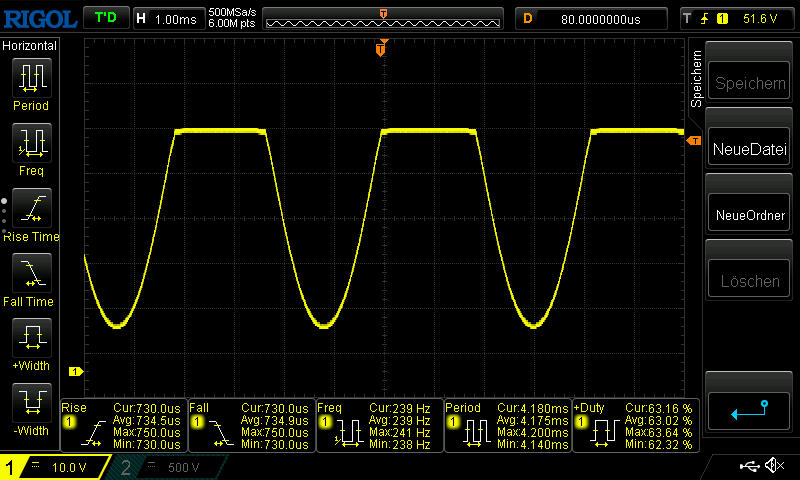
Task: Click the trigger level marker on right edge
Action: point(694,140)
